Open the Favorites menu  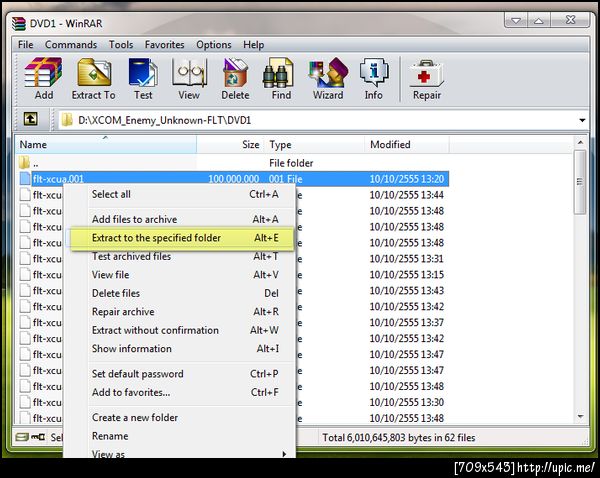(x=165, y=45)
